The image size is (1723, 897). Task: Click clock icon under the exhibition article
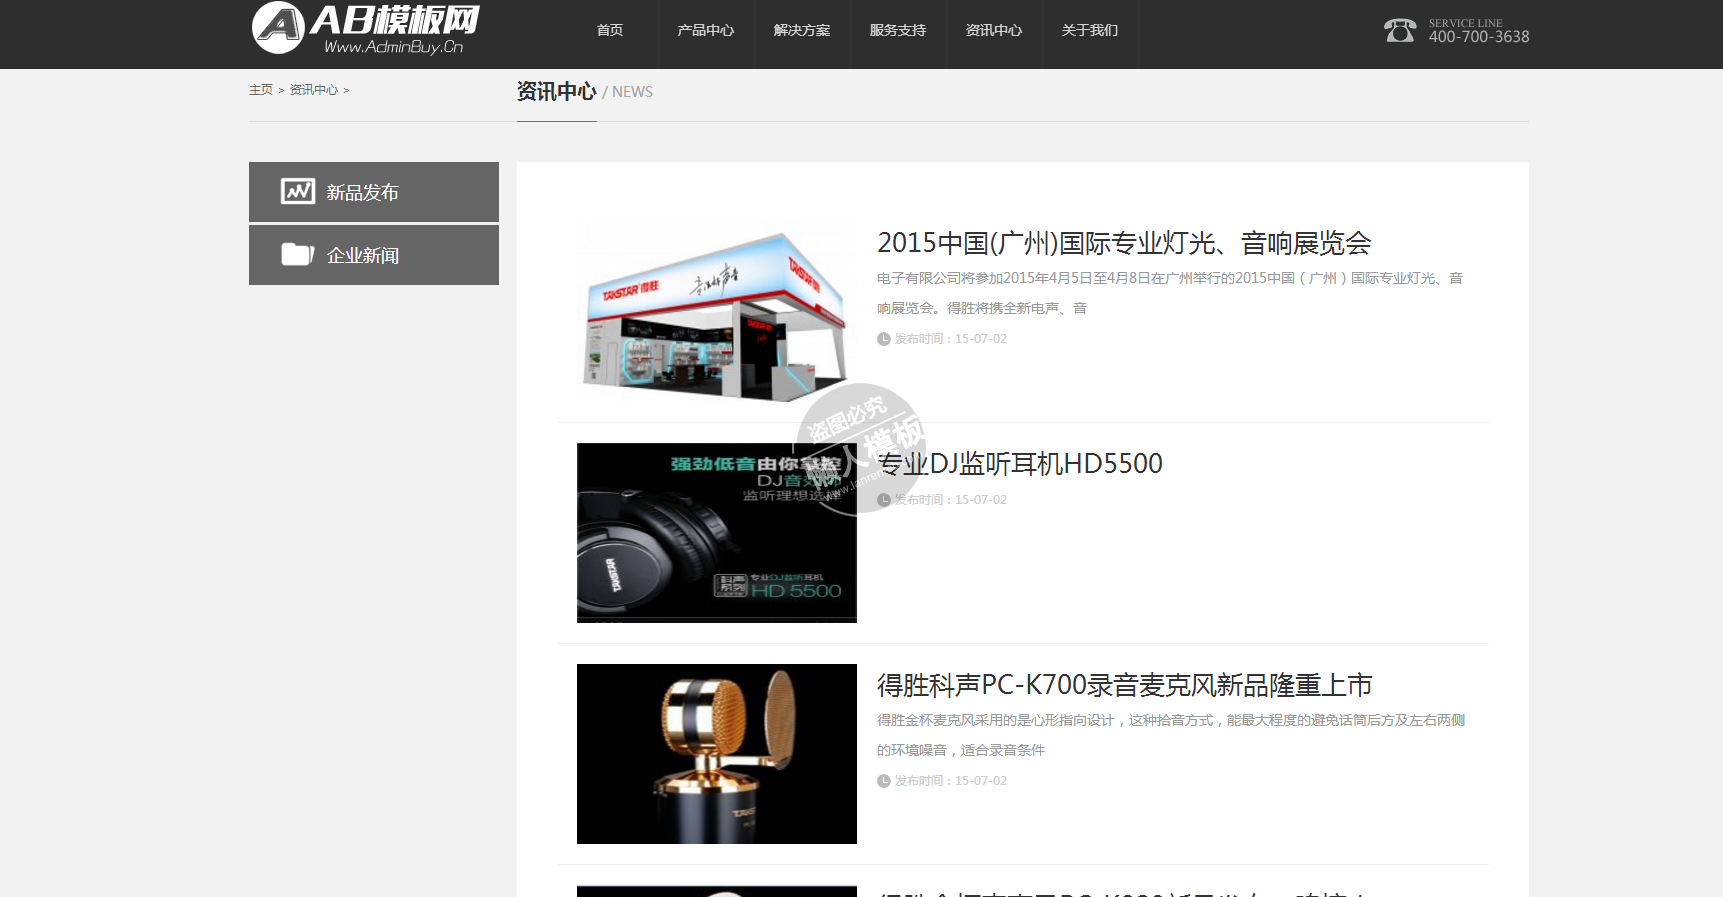[884, 339]
